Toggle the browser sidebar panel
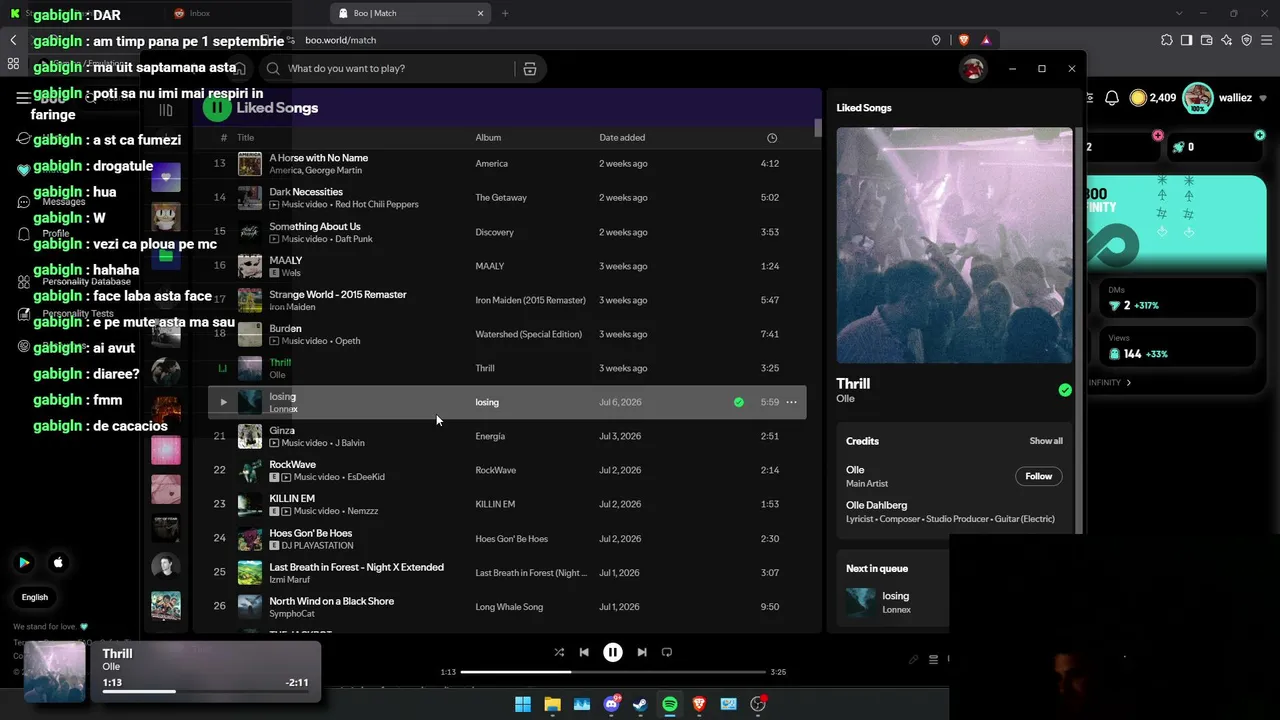This screenshot has width=1280, height=720. [1186, 40]
